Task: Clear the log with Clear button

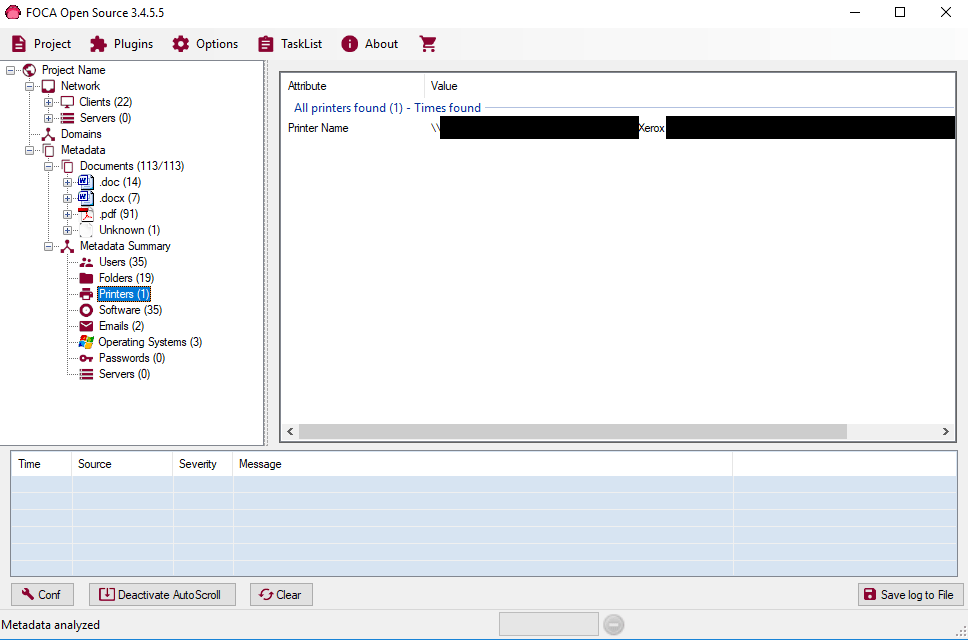Action: click(x=281, y=595)
